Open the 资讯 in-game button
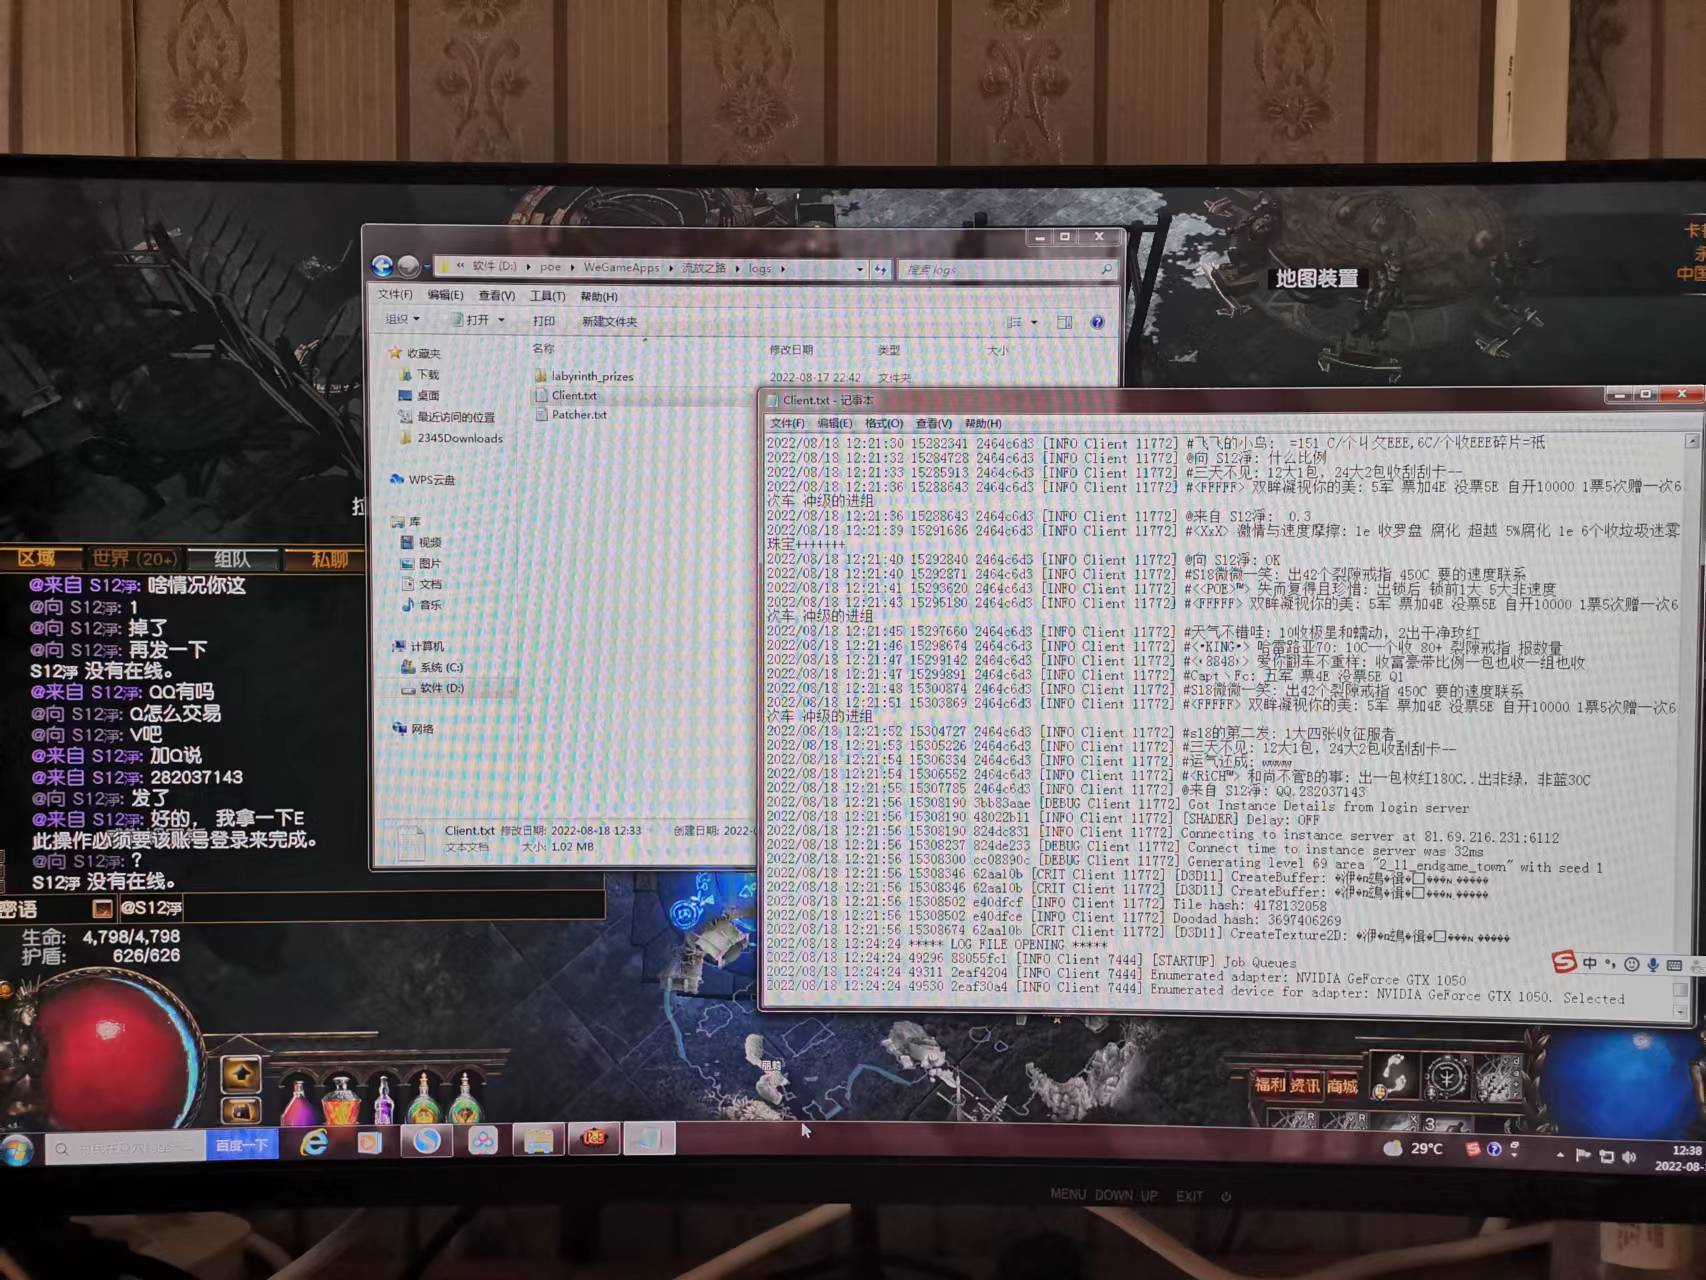 pyautogui.click(x=1304, y=1085)
